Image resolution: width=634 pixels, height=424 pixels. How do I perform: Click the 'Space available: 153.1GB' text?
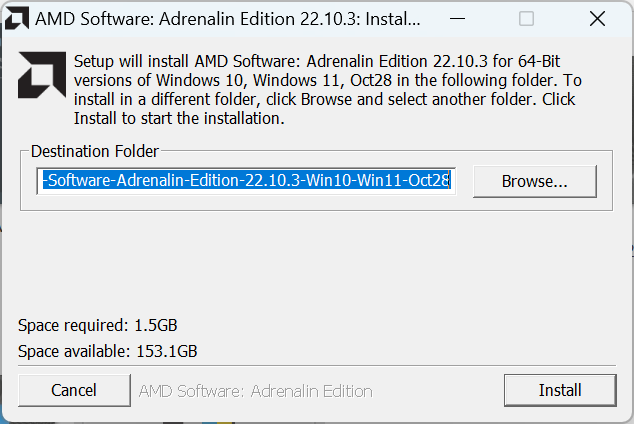click(108, 351)
